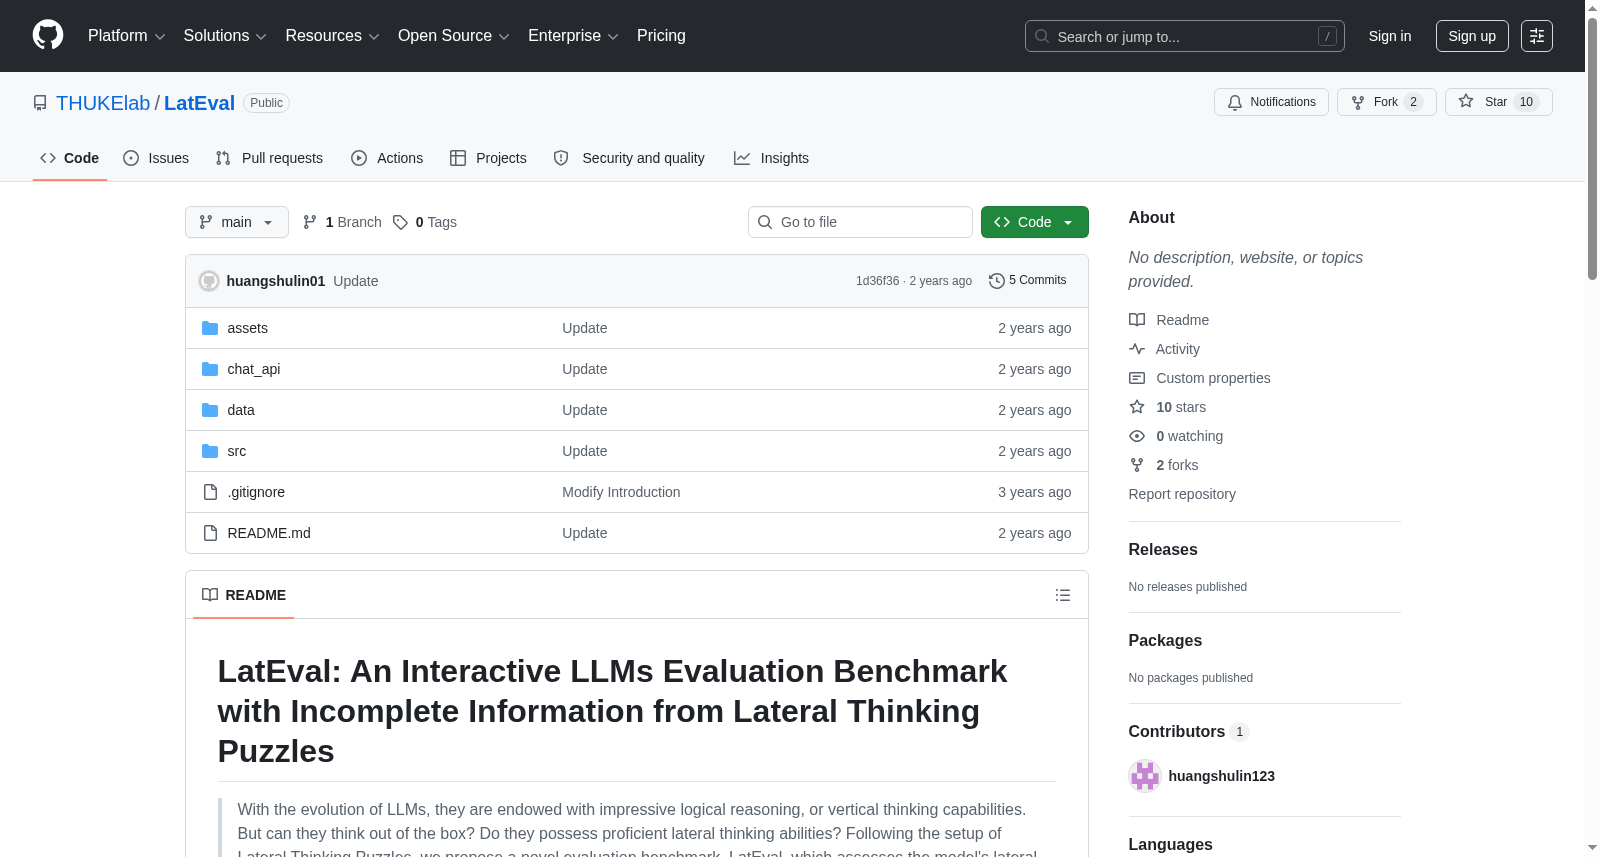Viewport: 1600px width, 857px height.
Task: Click the Report repository link
Action: [x=1182, y=494]
